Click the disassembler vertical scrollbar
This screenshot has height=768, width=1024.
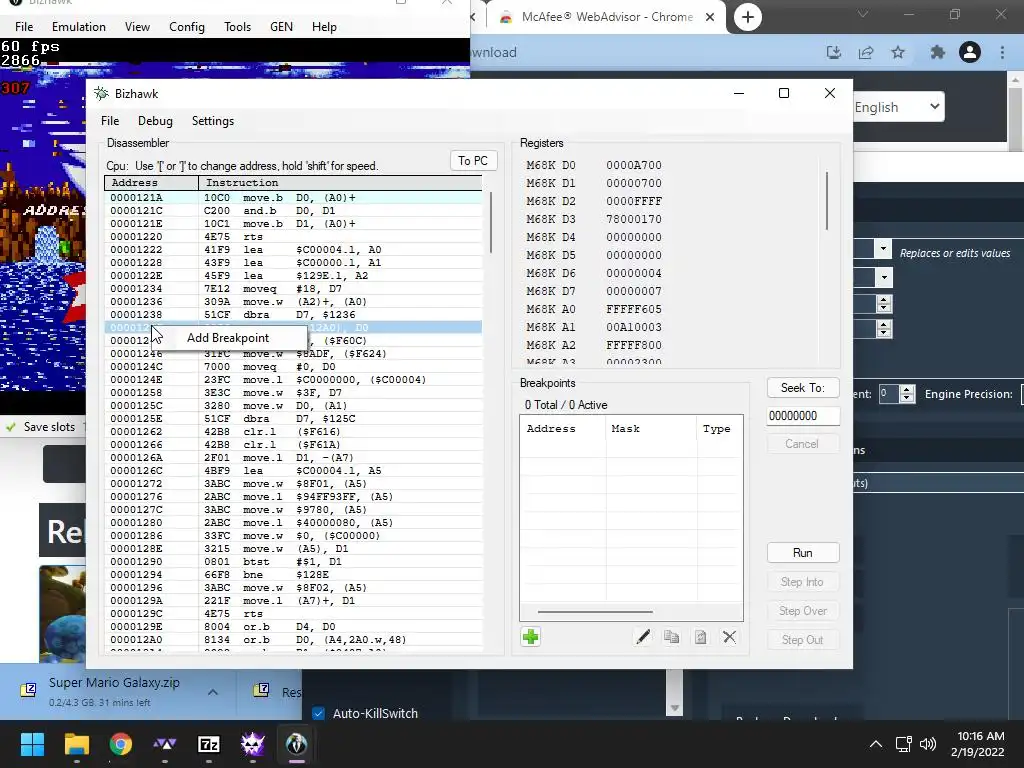pos(490,223)
